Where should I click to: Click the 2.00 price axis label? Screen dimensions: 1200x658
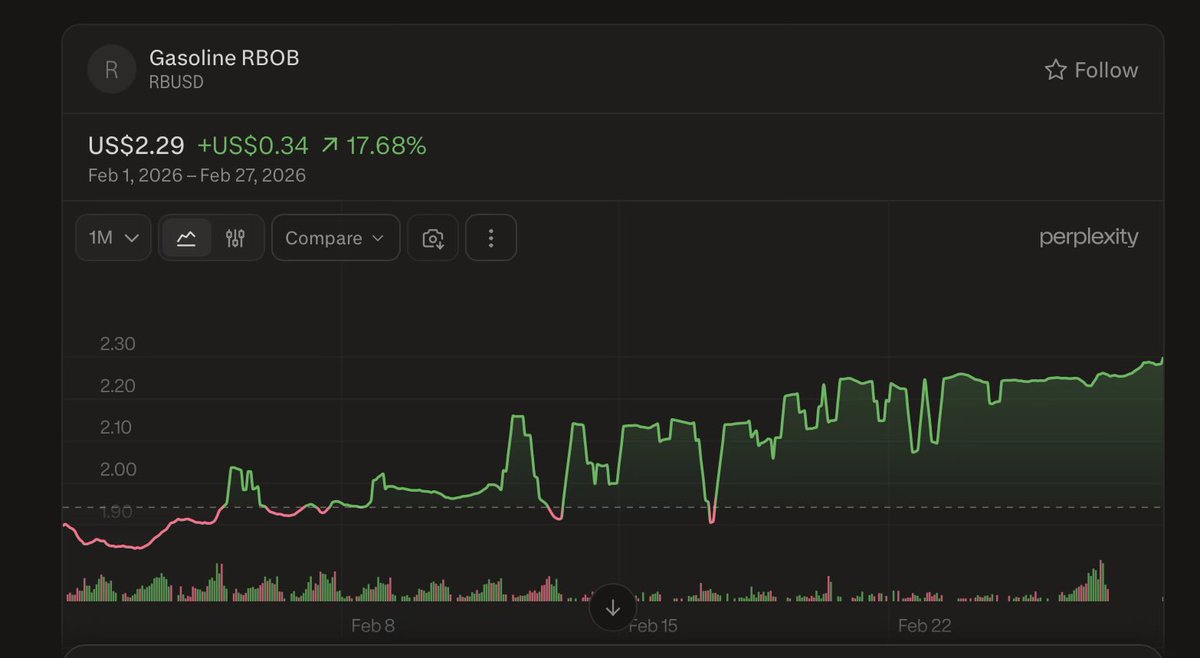pyautogui.click(x=118, y=470)
